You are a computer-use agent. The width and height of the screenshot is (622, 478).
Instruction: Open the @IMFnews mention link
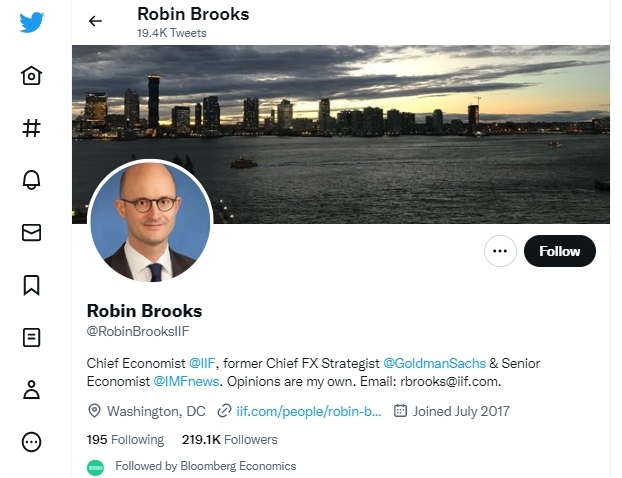[186, 381]
